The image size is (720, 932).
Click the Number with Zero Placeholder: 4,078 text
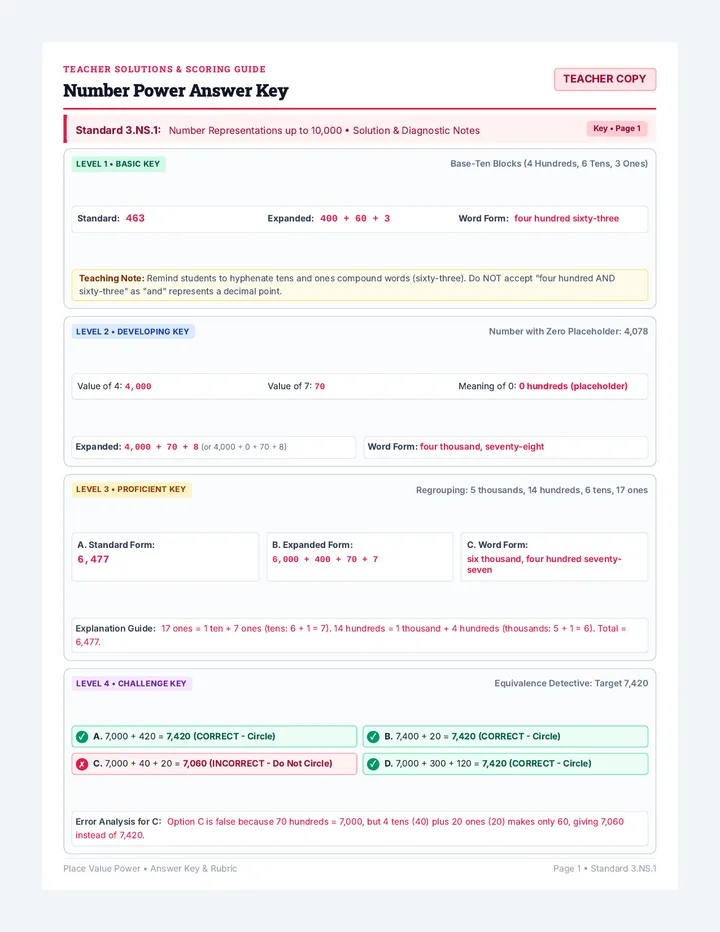pyautogui.click(x=568, y=331)
